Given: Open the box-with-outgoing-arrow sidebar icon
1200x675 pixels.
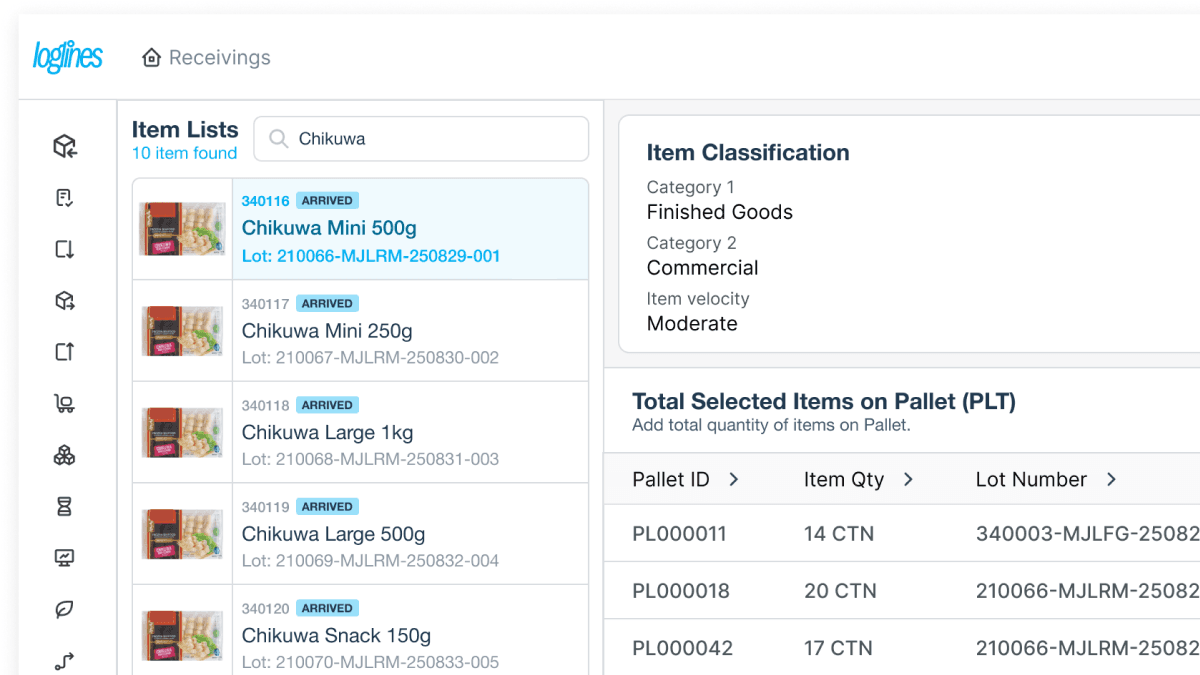Looking at the screenshot, I should (65, 301).
